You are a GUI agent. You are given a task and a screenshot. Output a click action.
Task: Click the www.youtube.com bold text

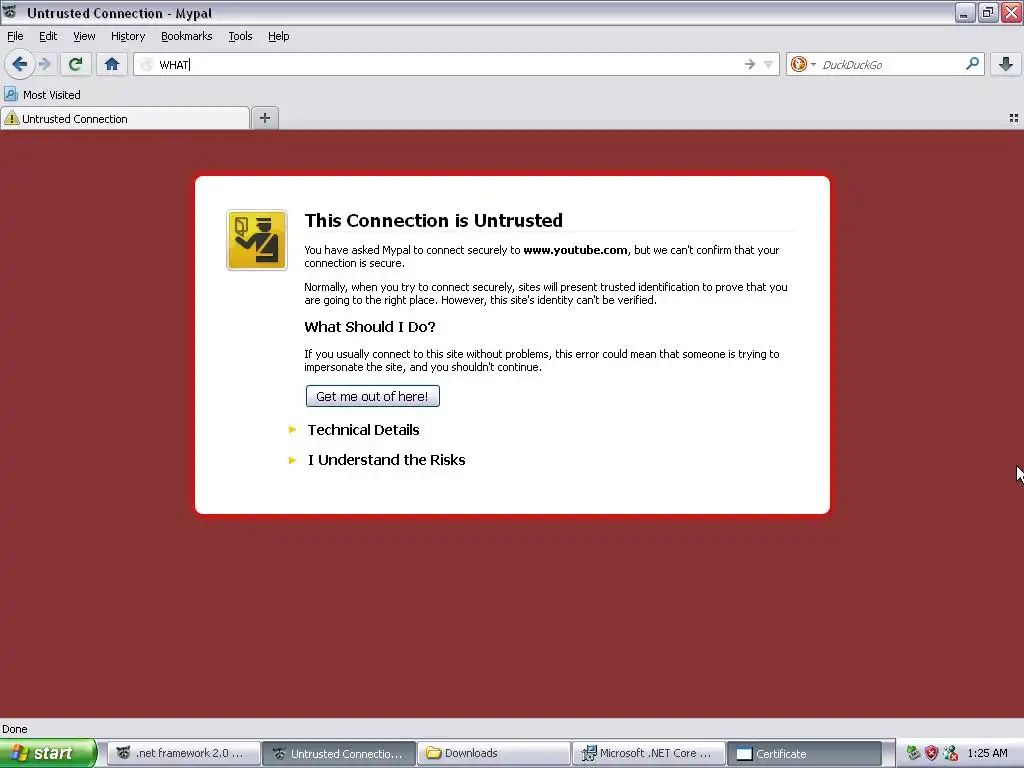tap(575, 249)
